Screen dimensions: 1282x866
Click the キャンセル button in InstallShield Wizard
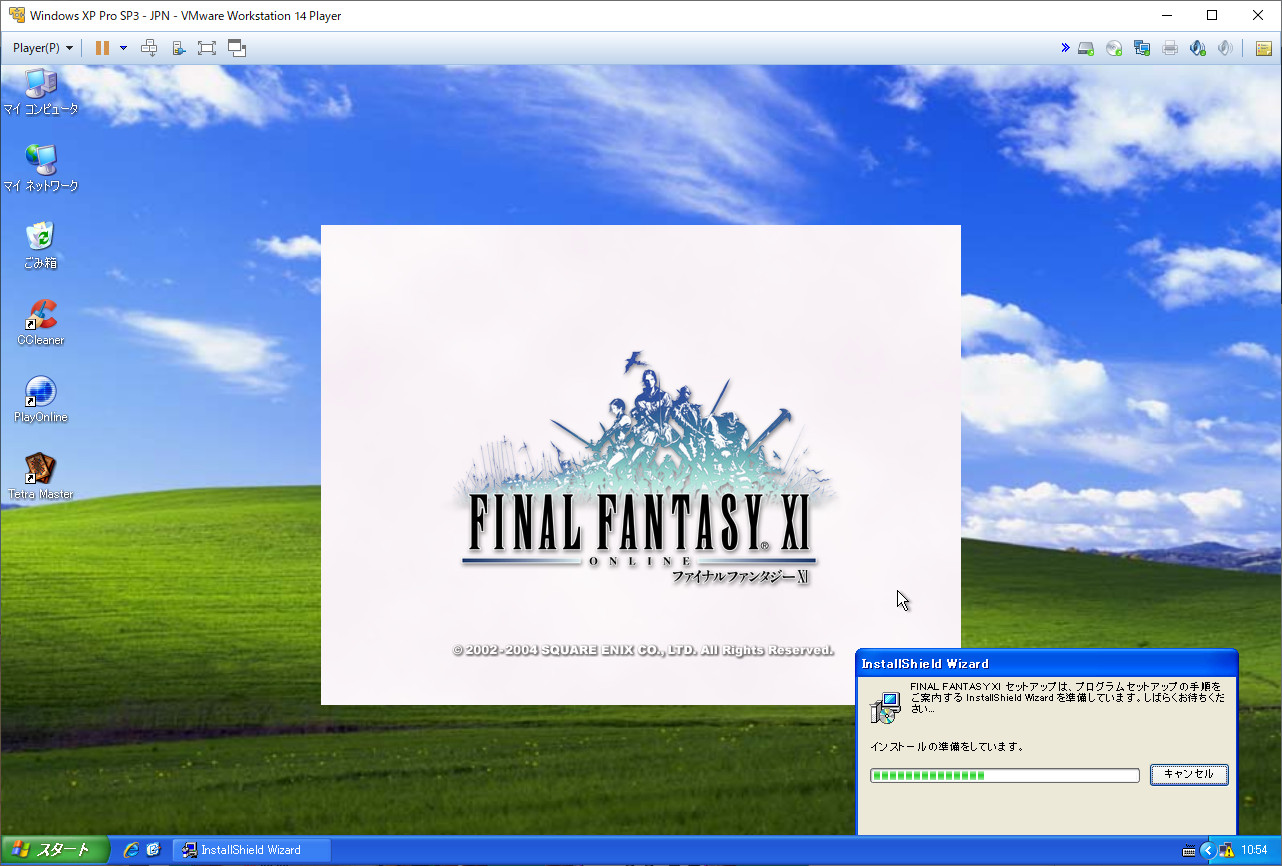pos(1189,774)
